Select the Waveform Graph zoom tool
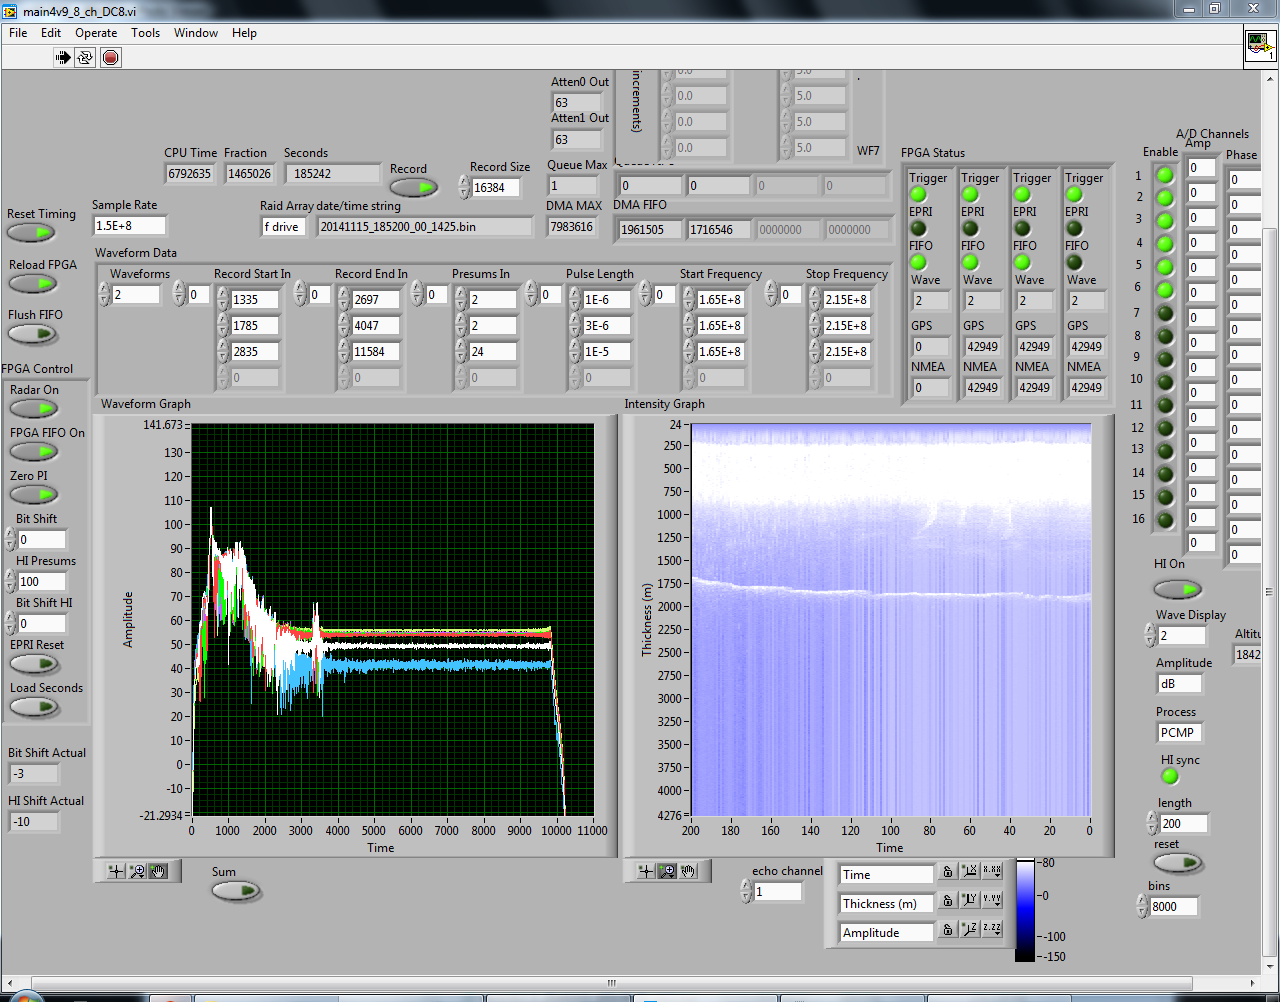 [x=138, y=871]
